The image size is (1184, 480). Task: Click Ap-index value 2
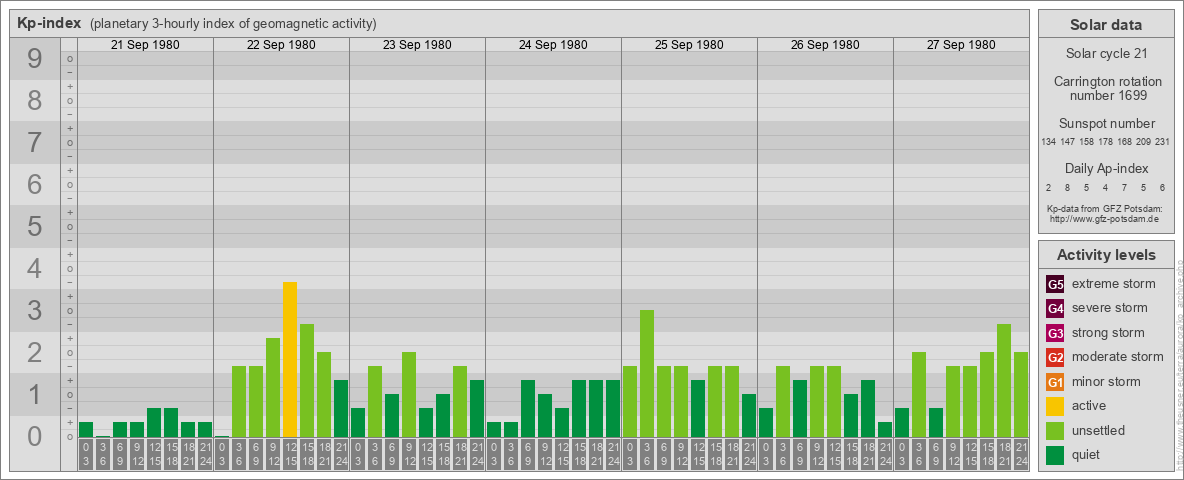pyautogui.click(x=1048, y=187)
